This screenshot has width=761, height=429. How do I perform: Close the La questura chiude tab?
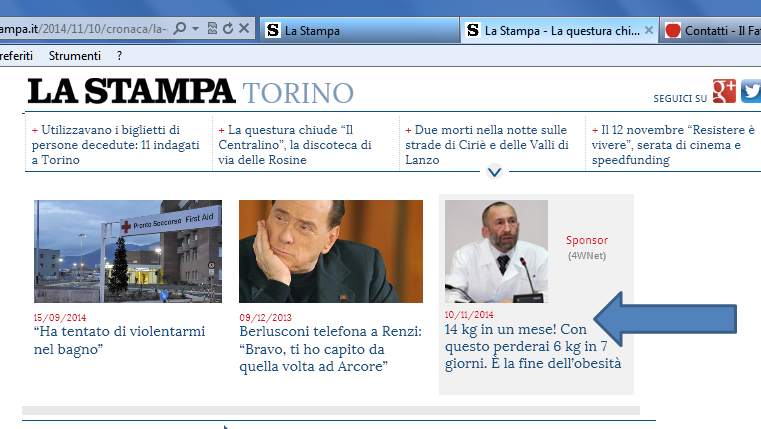click(649, 31)
